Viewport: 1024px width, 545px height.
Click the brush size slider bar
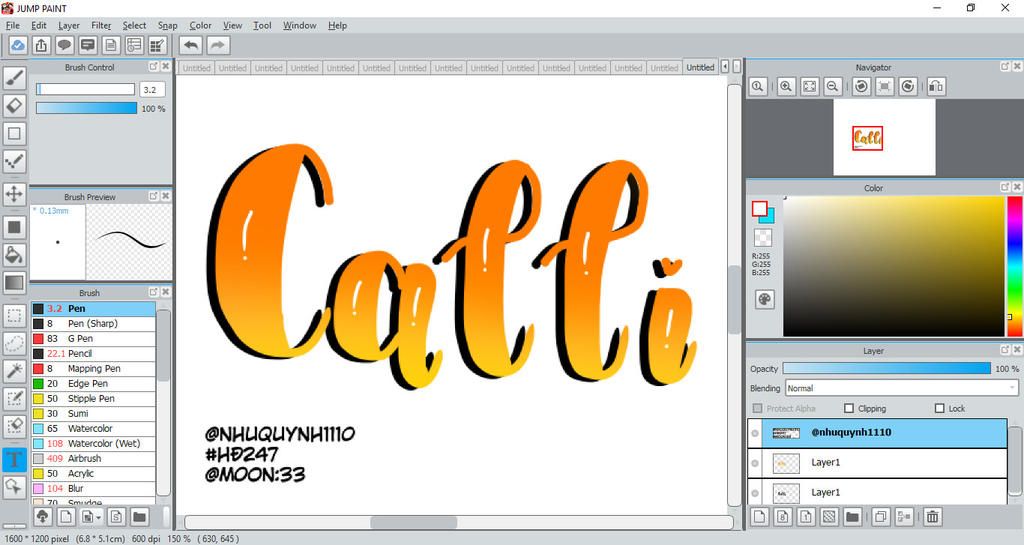point(86,89)
